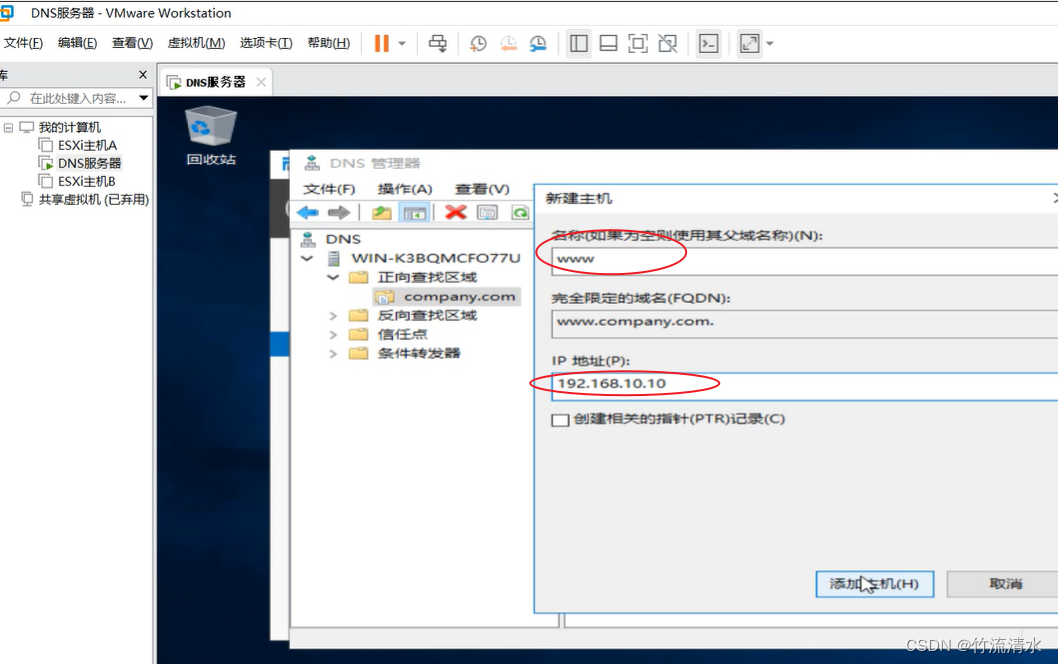
Task: Collapse the WIN-K3BQMCFO77U server node
Action: (307, 258)
